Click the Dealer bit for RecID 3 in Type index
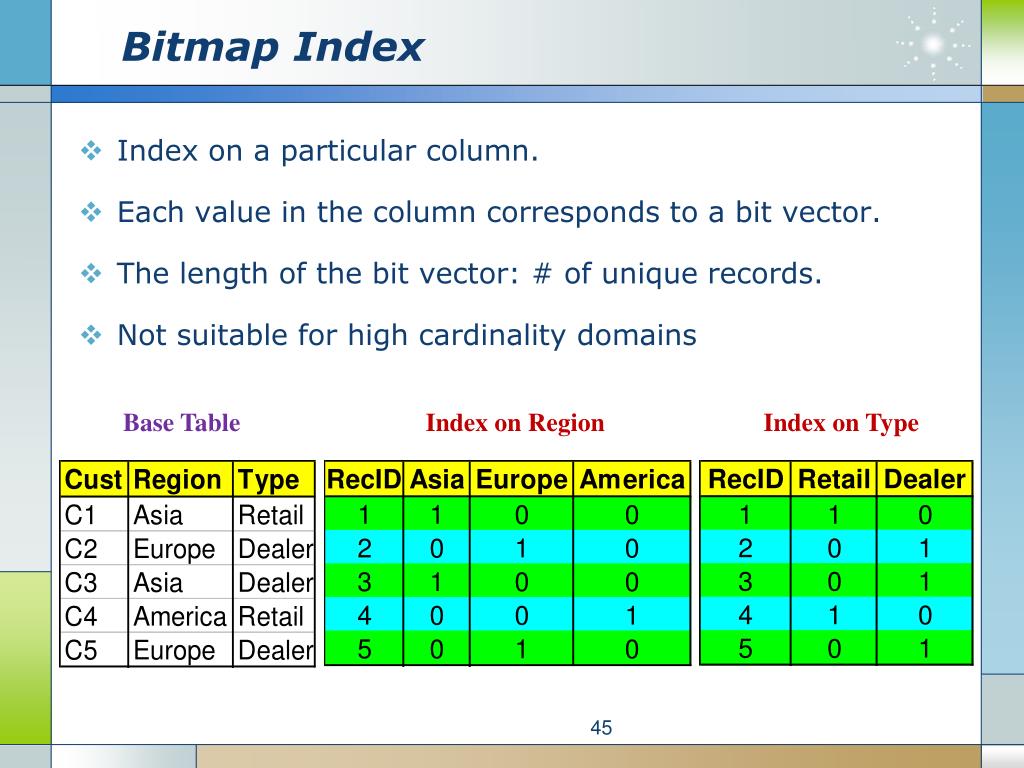Image resolution: width=1024 pixels, height=768 pixels. pos(925,582)
